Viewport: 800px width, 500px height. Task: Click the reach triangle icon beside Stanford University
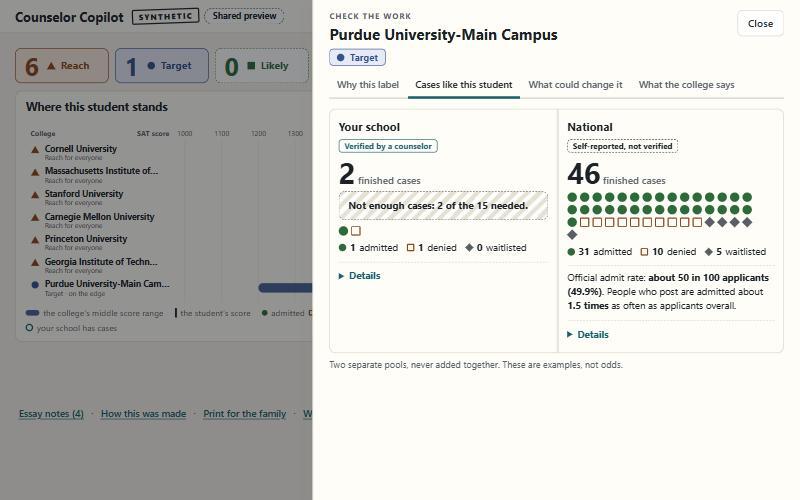pyautogui.click(x=35, y=194)
